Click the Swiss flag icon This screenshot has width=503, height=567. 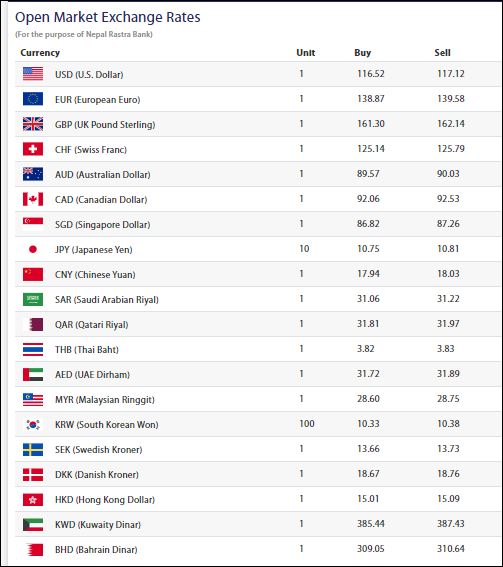(33, 149)
